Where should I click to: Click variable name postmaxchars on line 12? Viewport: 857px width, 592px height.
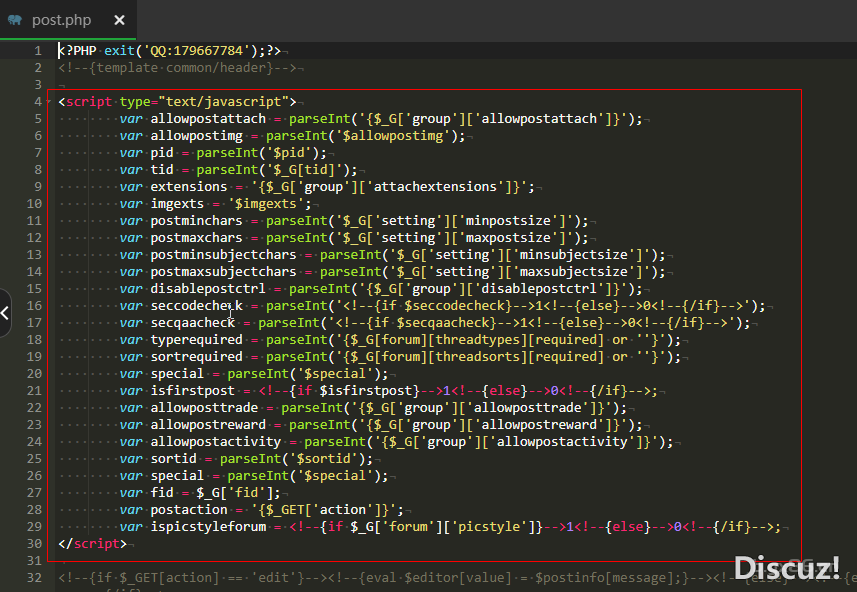pos(197,237)
